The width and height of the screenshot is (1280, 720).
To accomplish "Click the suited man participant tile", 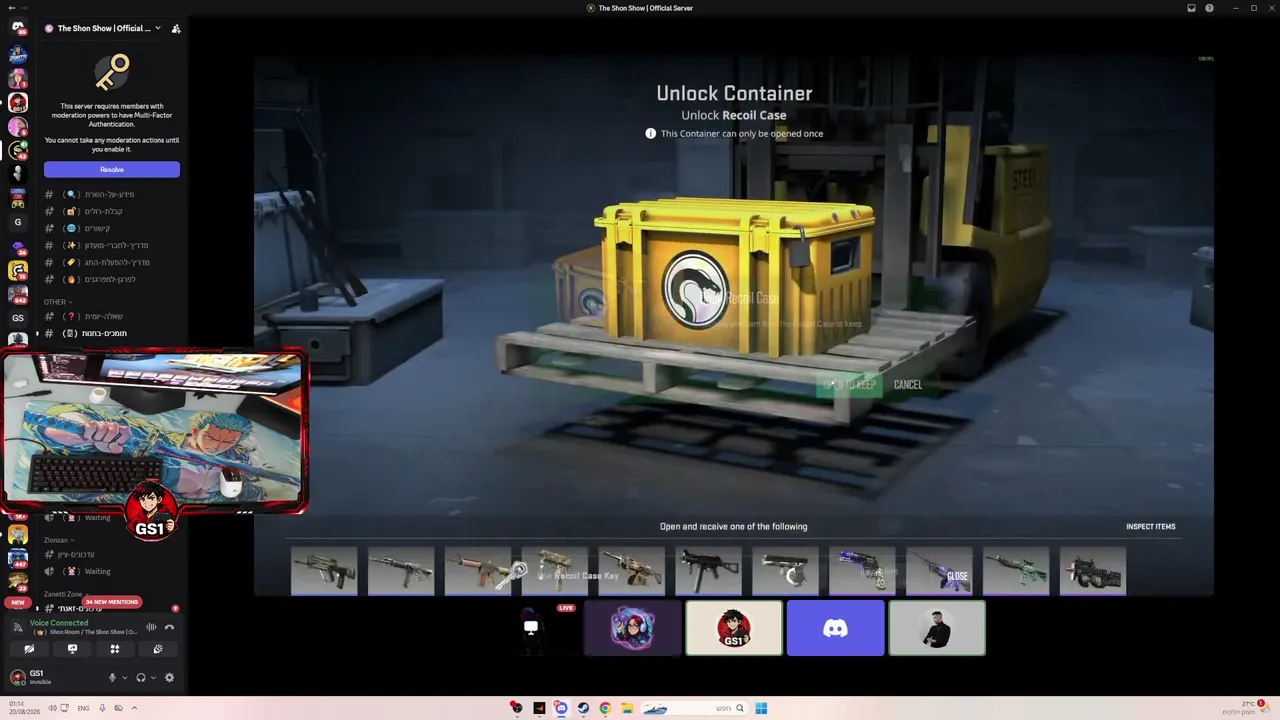I will [x=937, y=628].
